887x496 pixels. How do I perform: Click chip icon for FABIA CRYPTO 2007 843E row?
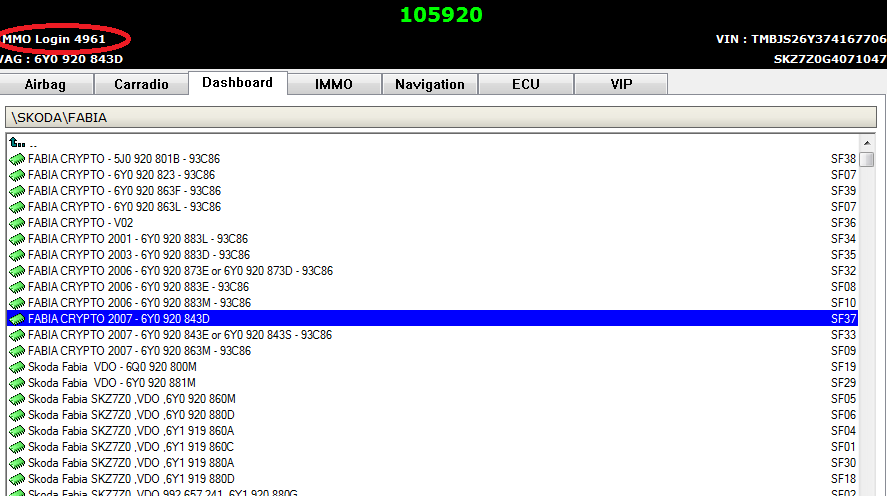pyautogui.click(x=17, y=335)
